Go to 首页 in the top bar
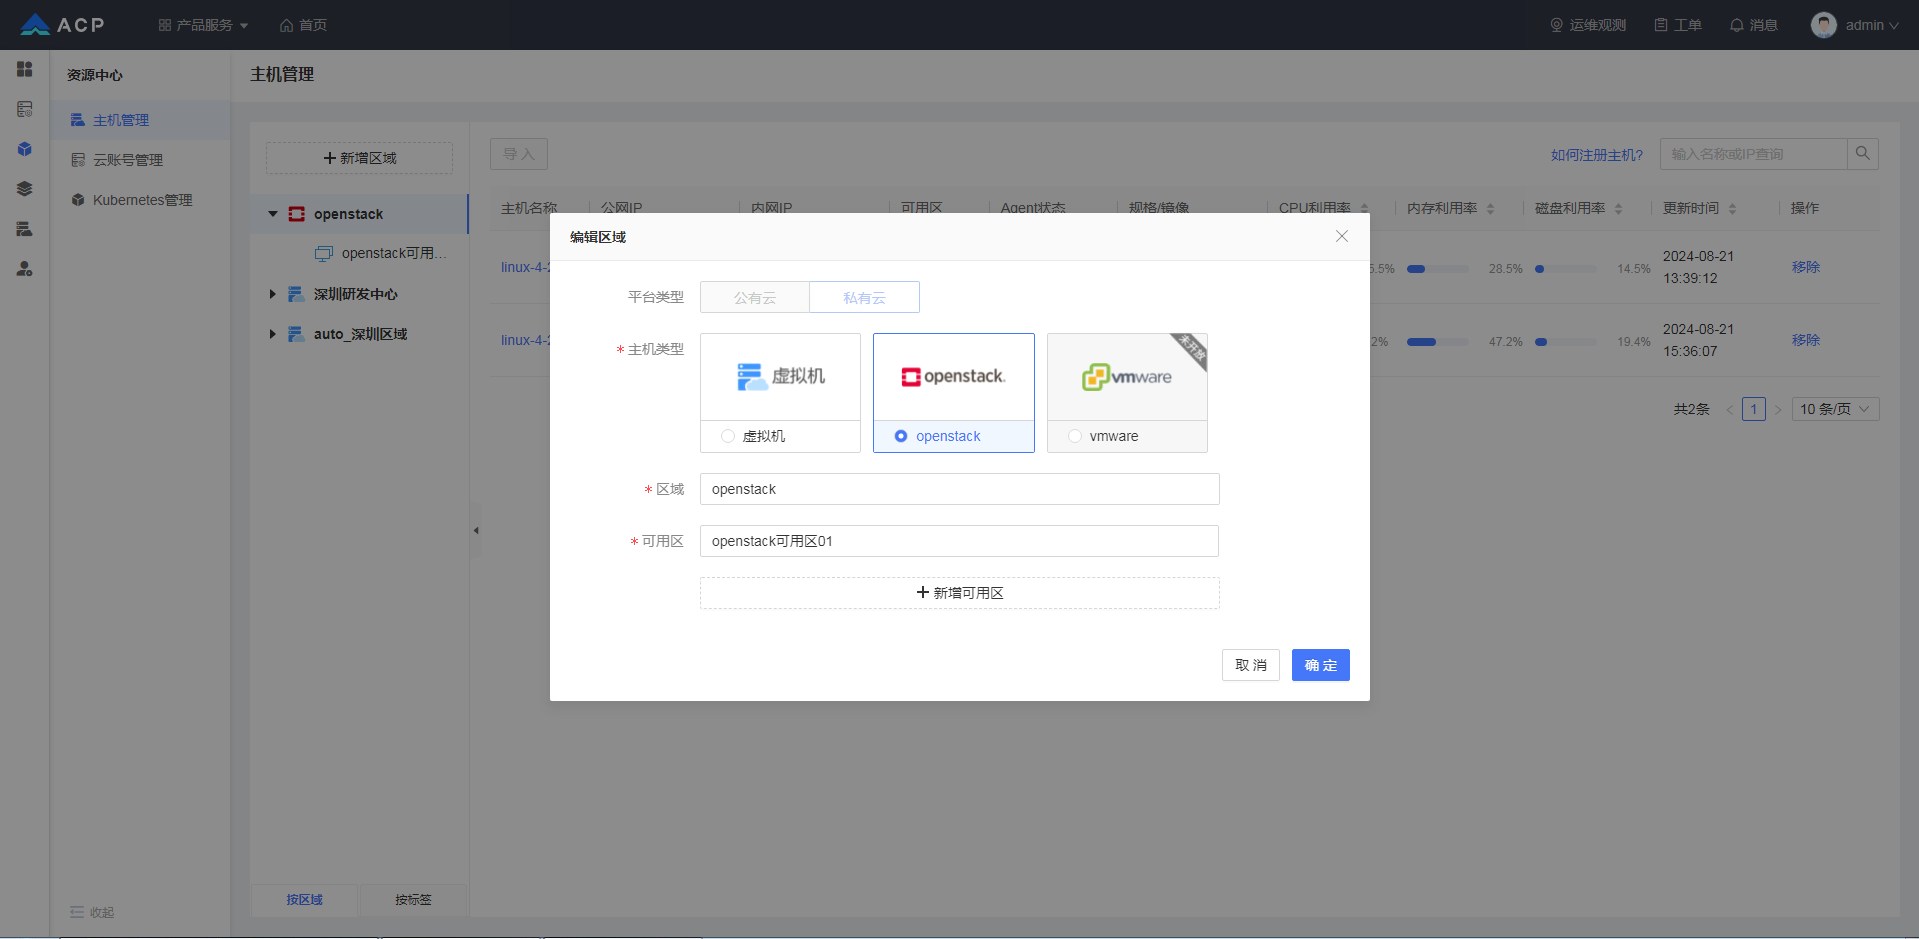This screenshot has width=1919, height=939. pyautogui.click(x=303, y=25)
